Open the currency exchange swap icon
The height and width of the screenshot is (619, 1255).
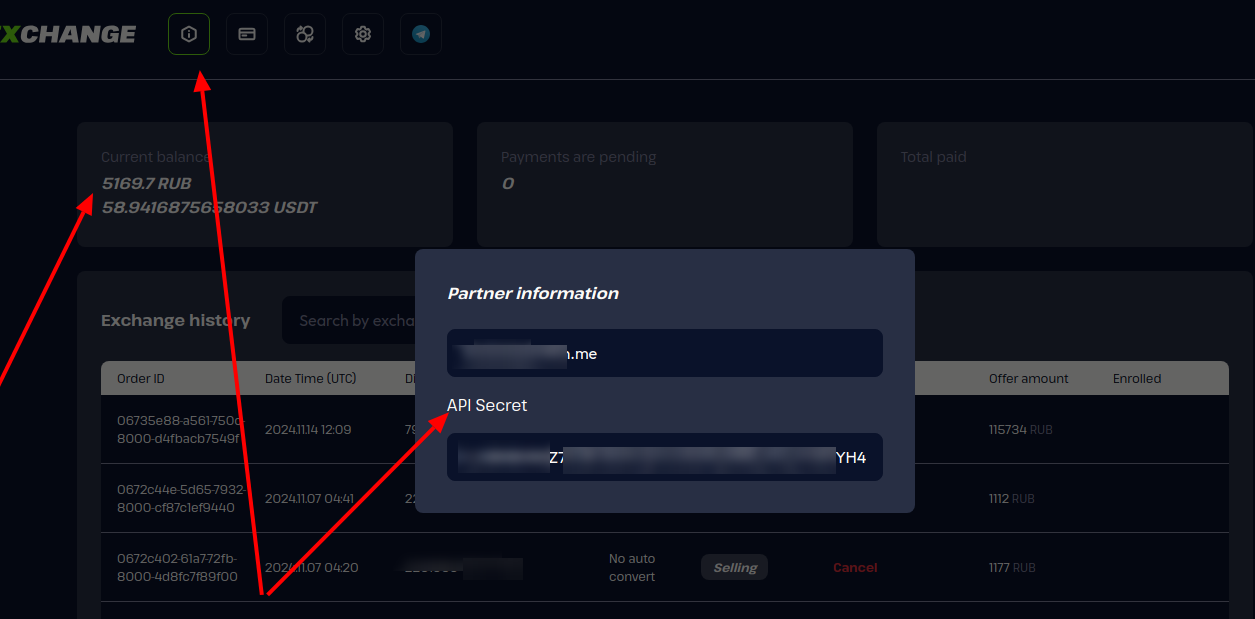pos(305,34)
